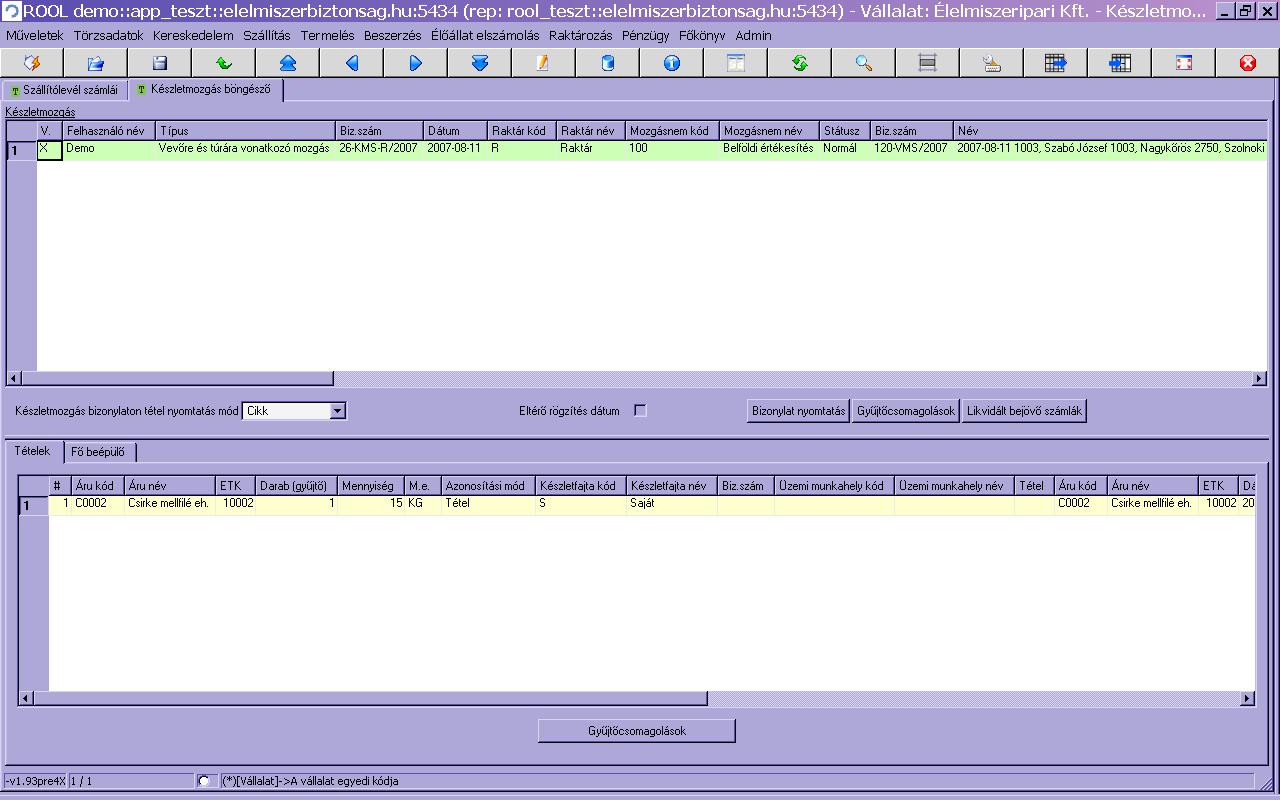Screen dimensions: 1280x800
Task: Open the Kereskedelem menu
Action: [193, 35]
